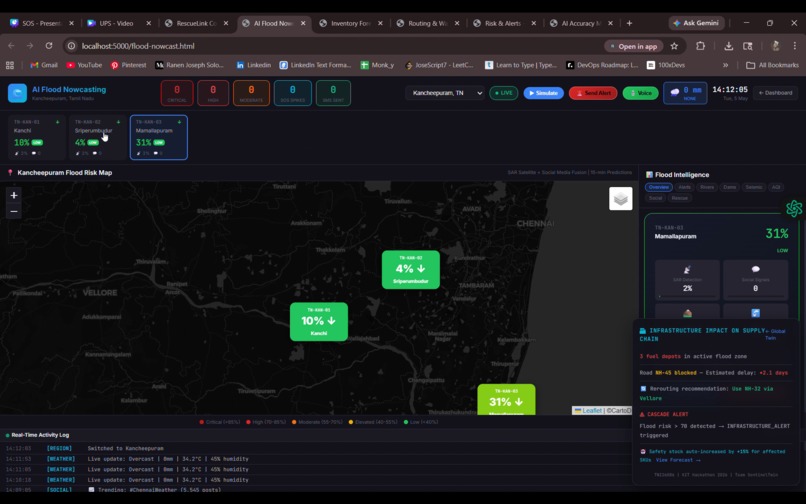Click the Social Signals speech bubble icon

coord(755,269)
